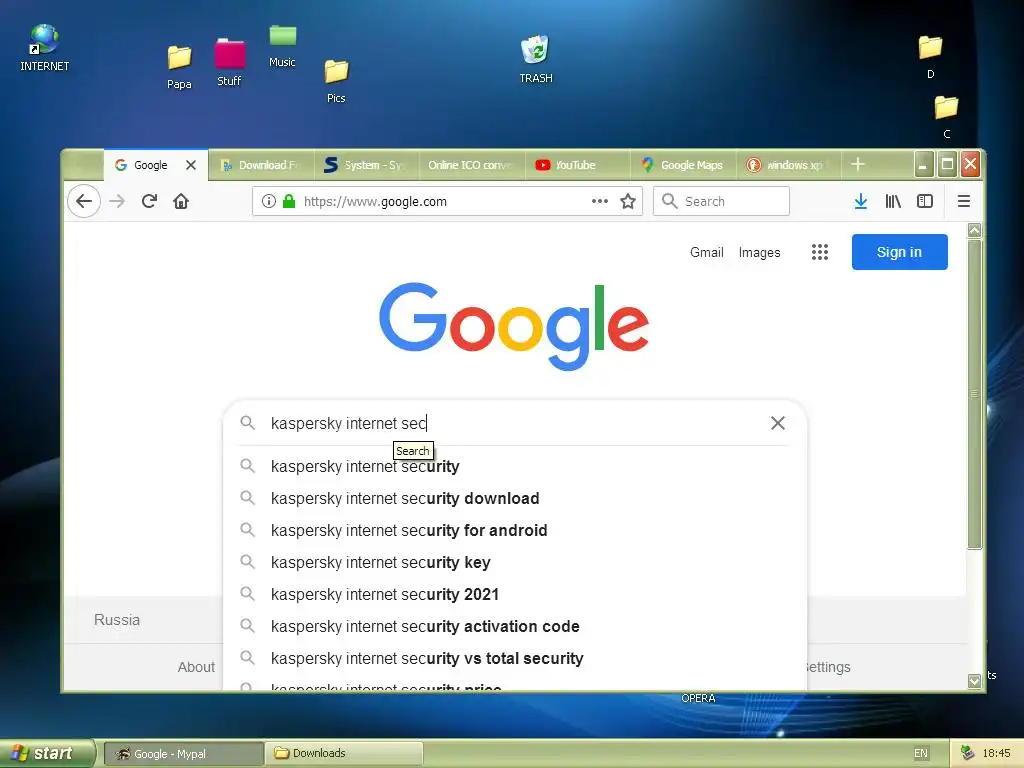Choose suggestion security vs total security
Viewport: 1024px width, 768px height.
(x=515, y=658)
